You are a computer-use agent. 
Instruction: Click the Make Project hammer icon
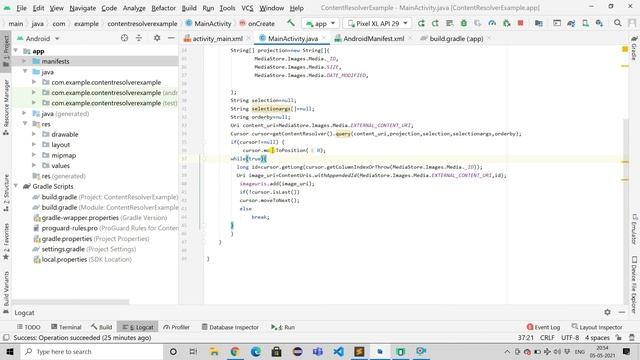tap(291, 23)
